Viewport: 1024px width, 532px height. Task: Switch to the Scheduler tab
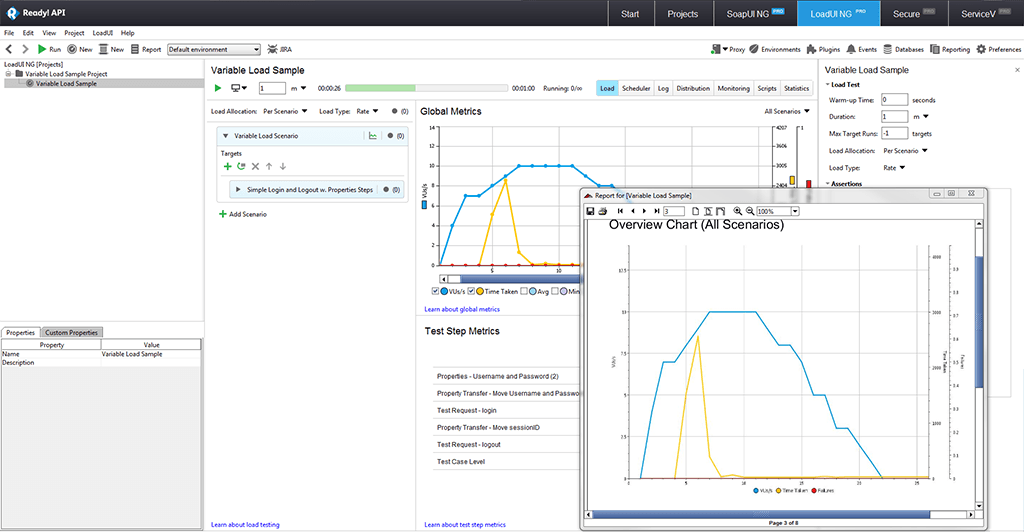click(636, 88)
